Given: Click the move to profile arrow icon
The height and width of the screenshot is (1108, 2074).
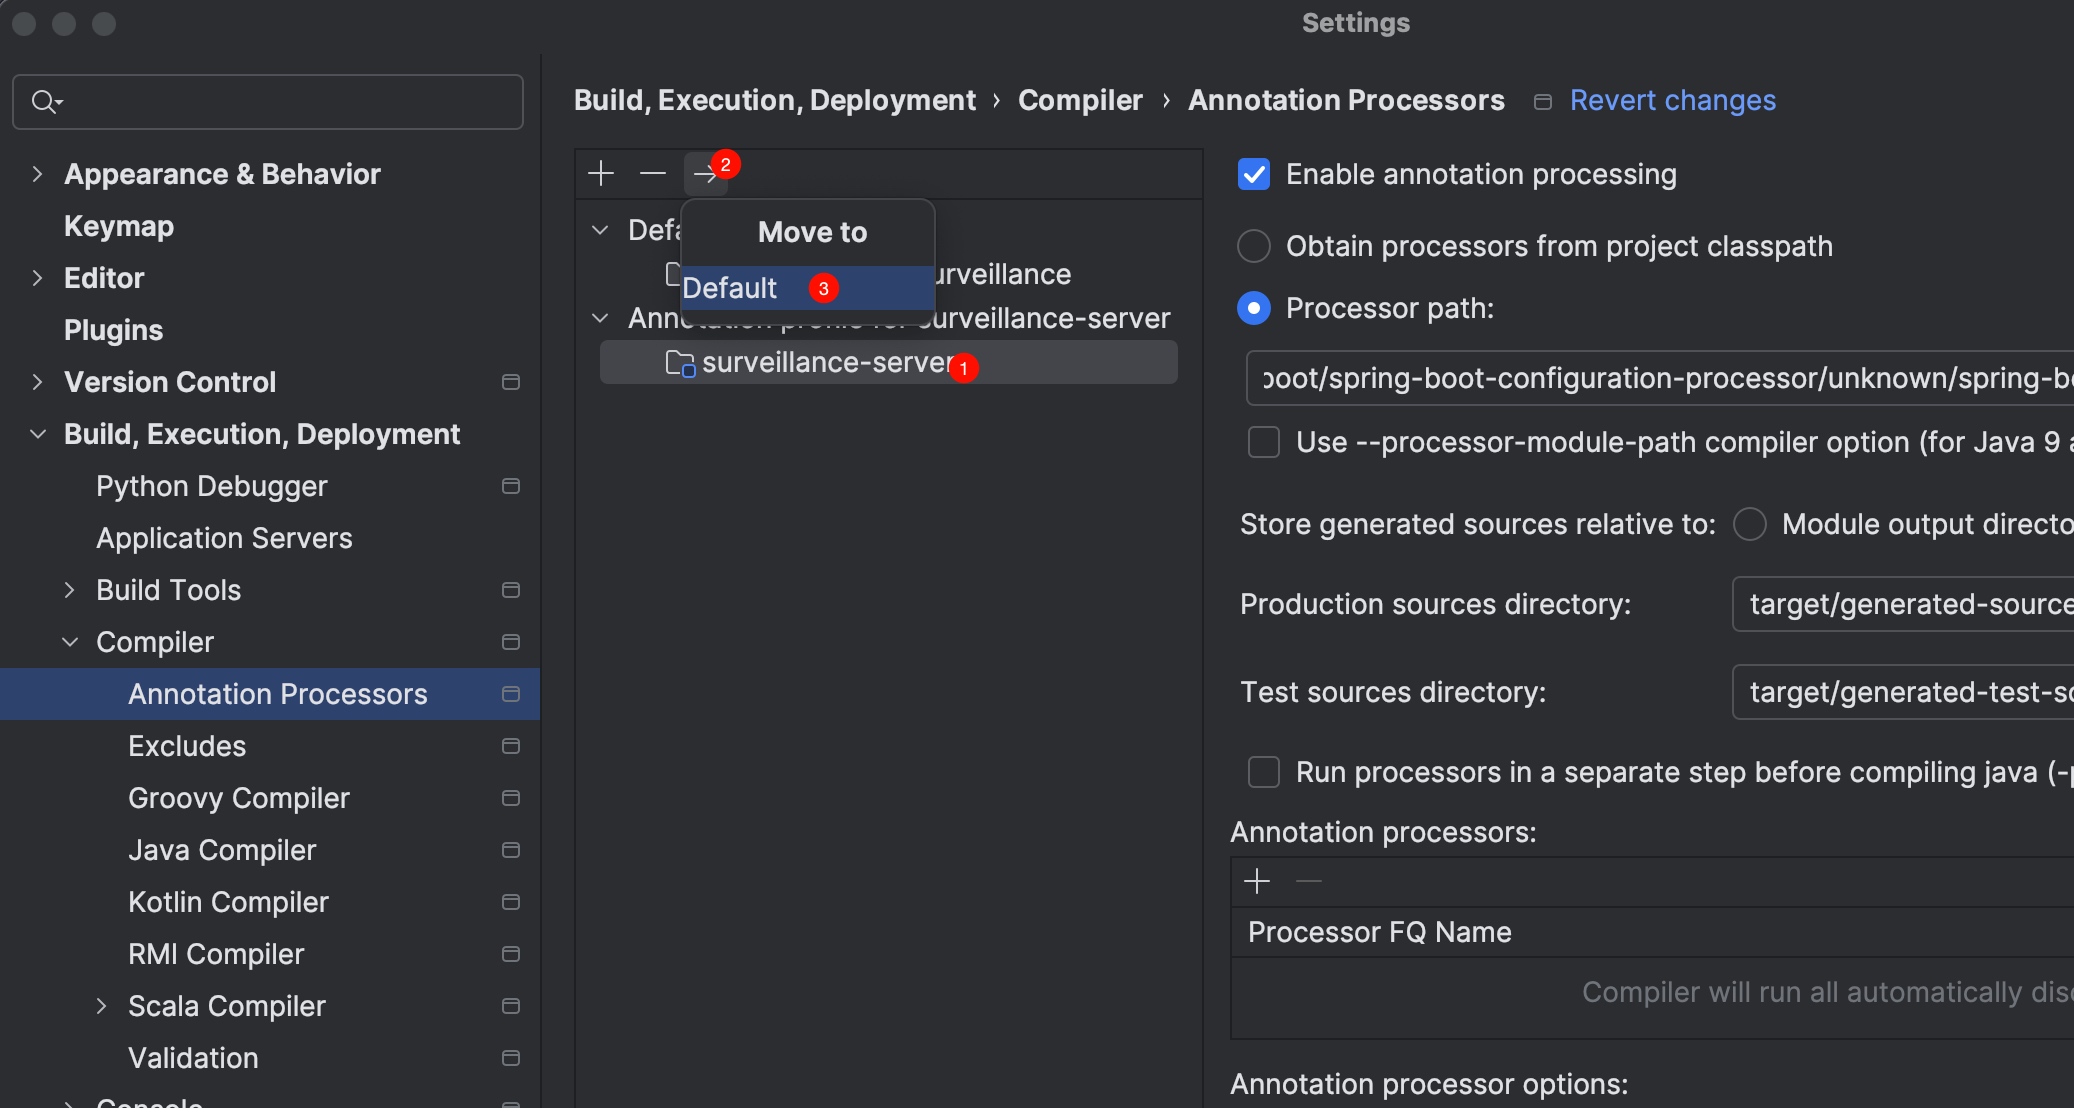Looking at the screenshot, I should [x=705, y=174].
